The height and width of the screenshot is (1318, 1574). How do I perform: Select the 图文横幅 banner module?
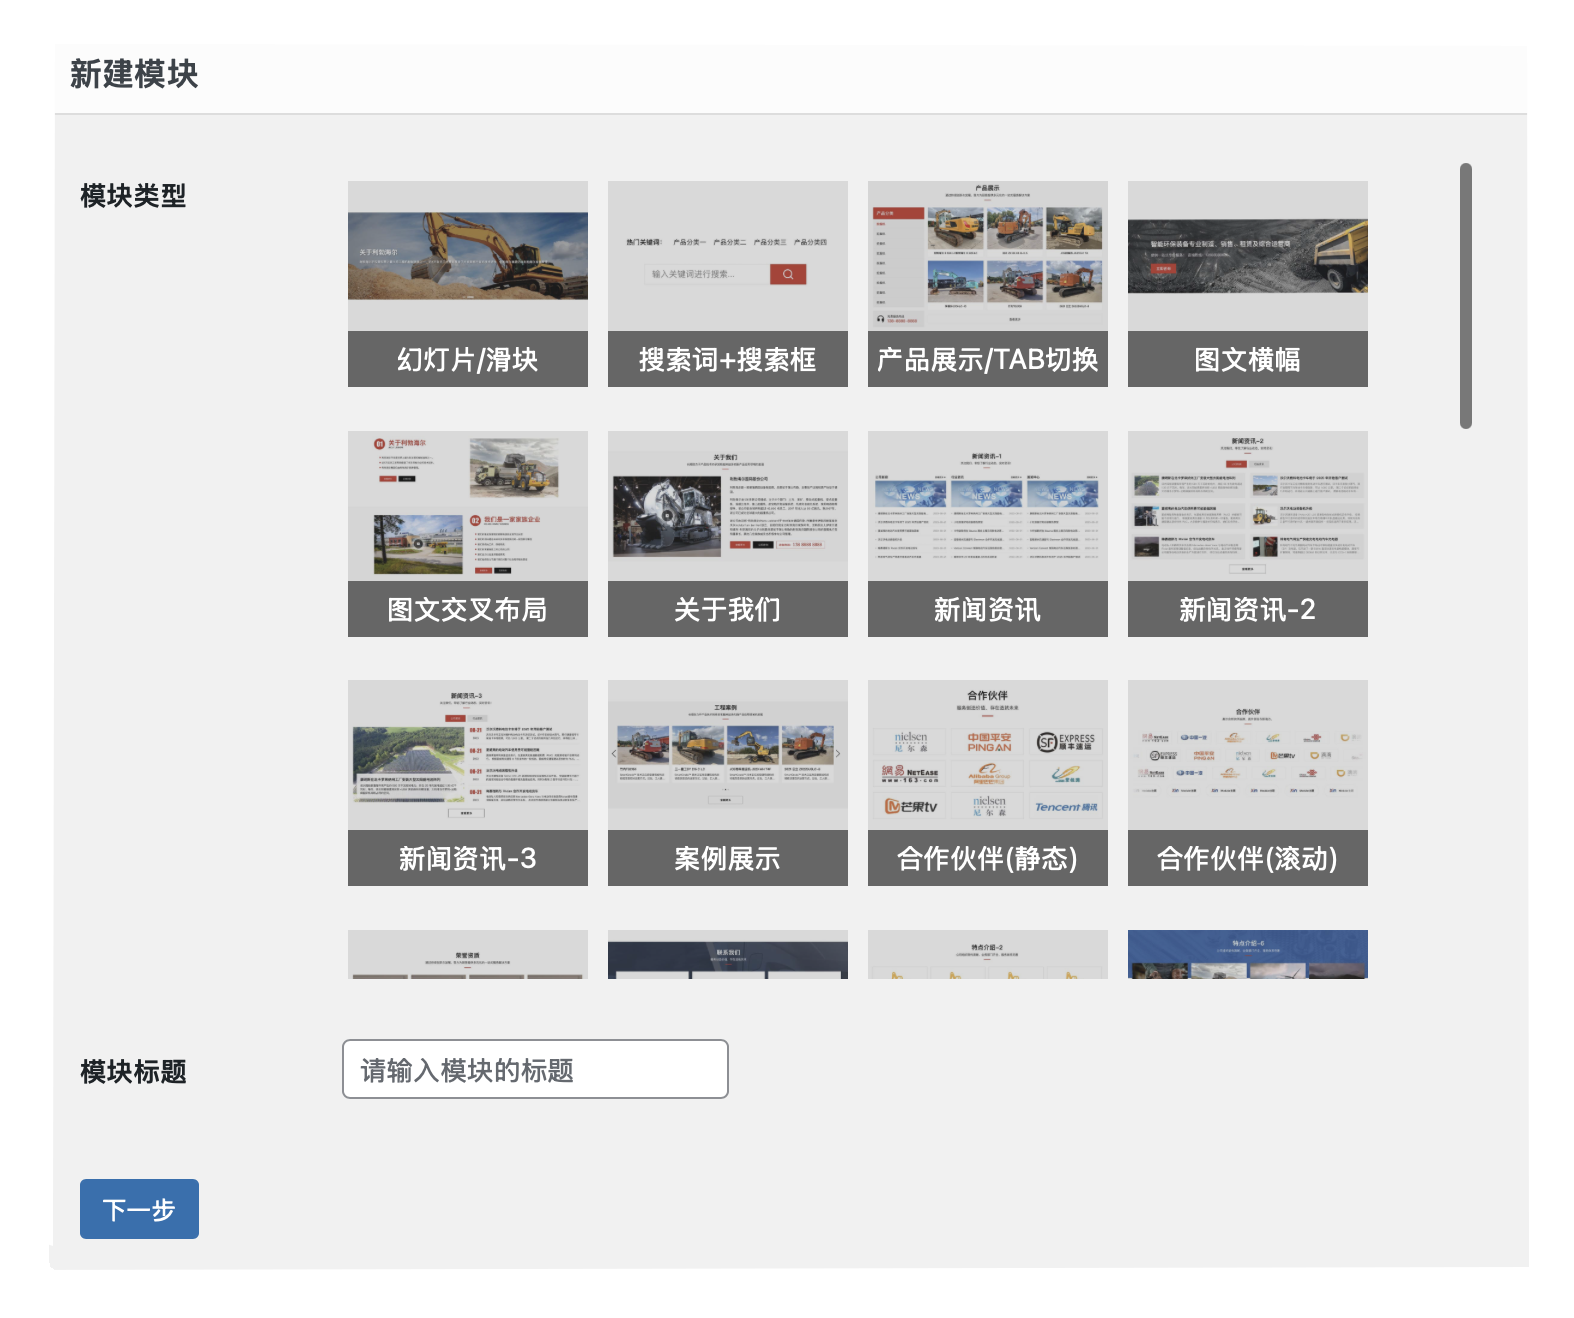click(x=1247, y=283)
